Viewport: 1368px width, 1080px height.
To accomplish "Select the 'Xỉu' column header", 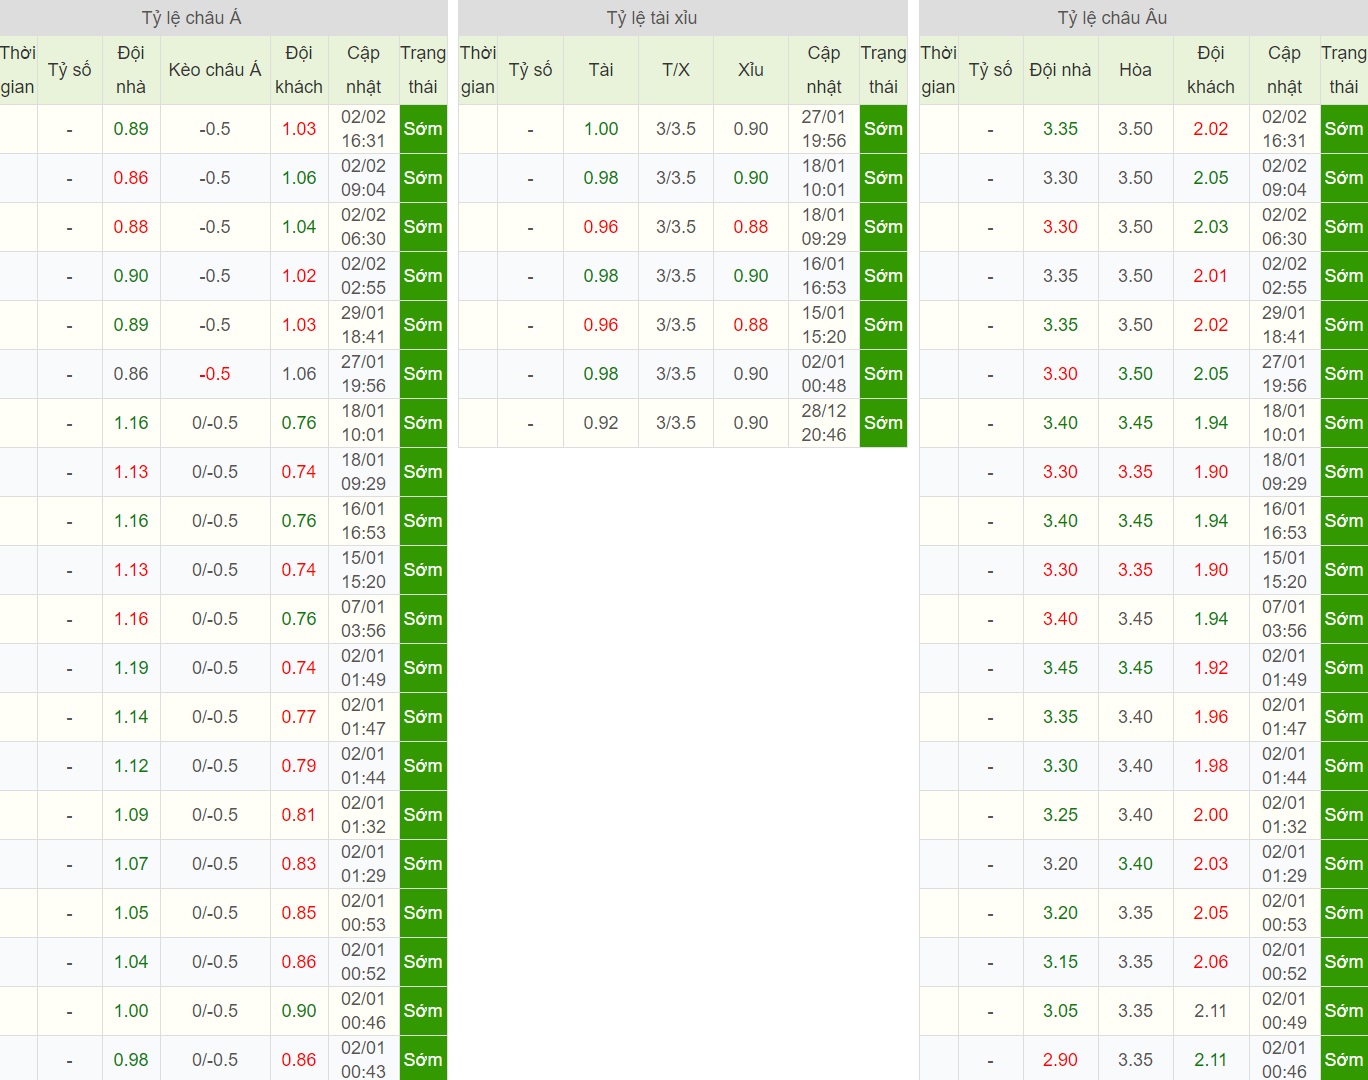I will click(751, 70).
